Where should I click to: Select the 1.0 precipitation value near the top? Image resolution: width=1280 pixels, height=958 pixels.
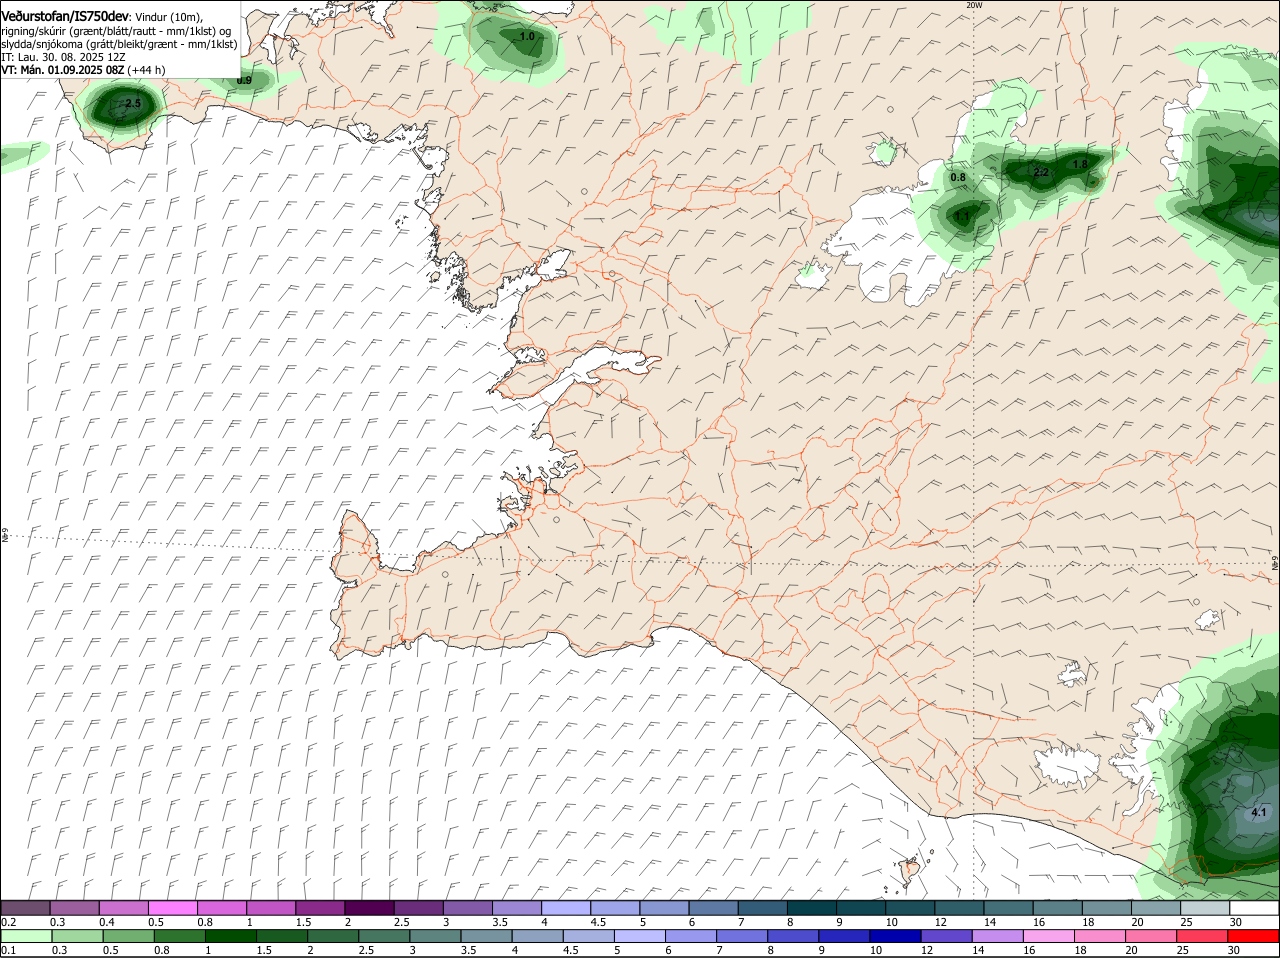[527, 36]
